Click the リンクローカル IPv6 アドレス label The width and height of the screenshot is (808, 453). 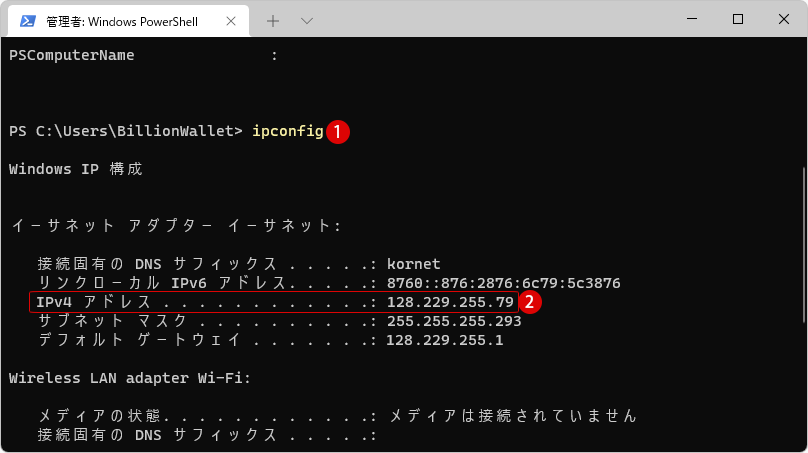(x=162, y=283)
